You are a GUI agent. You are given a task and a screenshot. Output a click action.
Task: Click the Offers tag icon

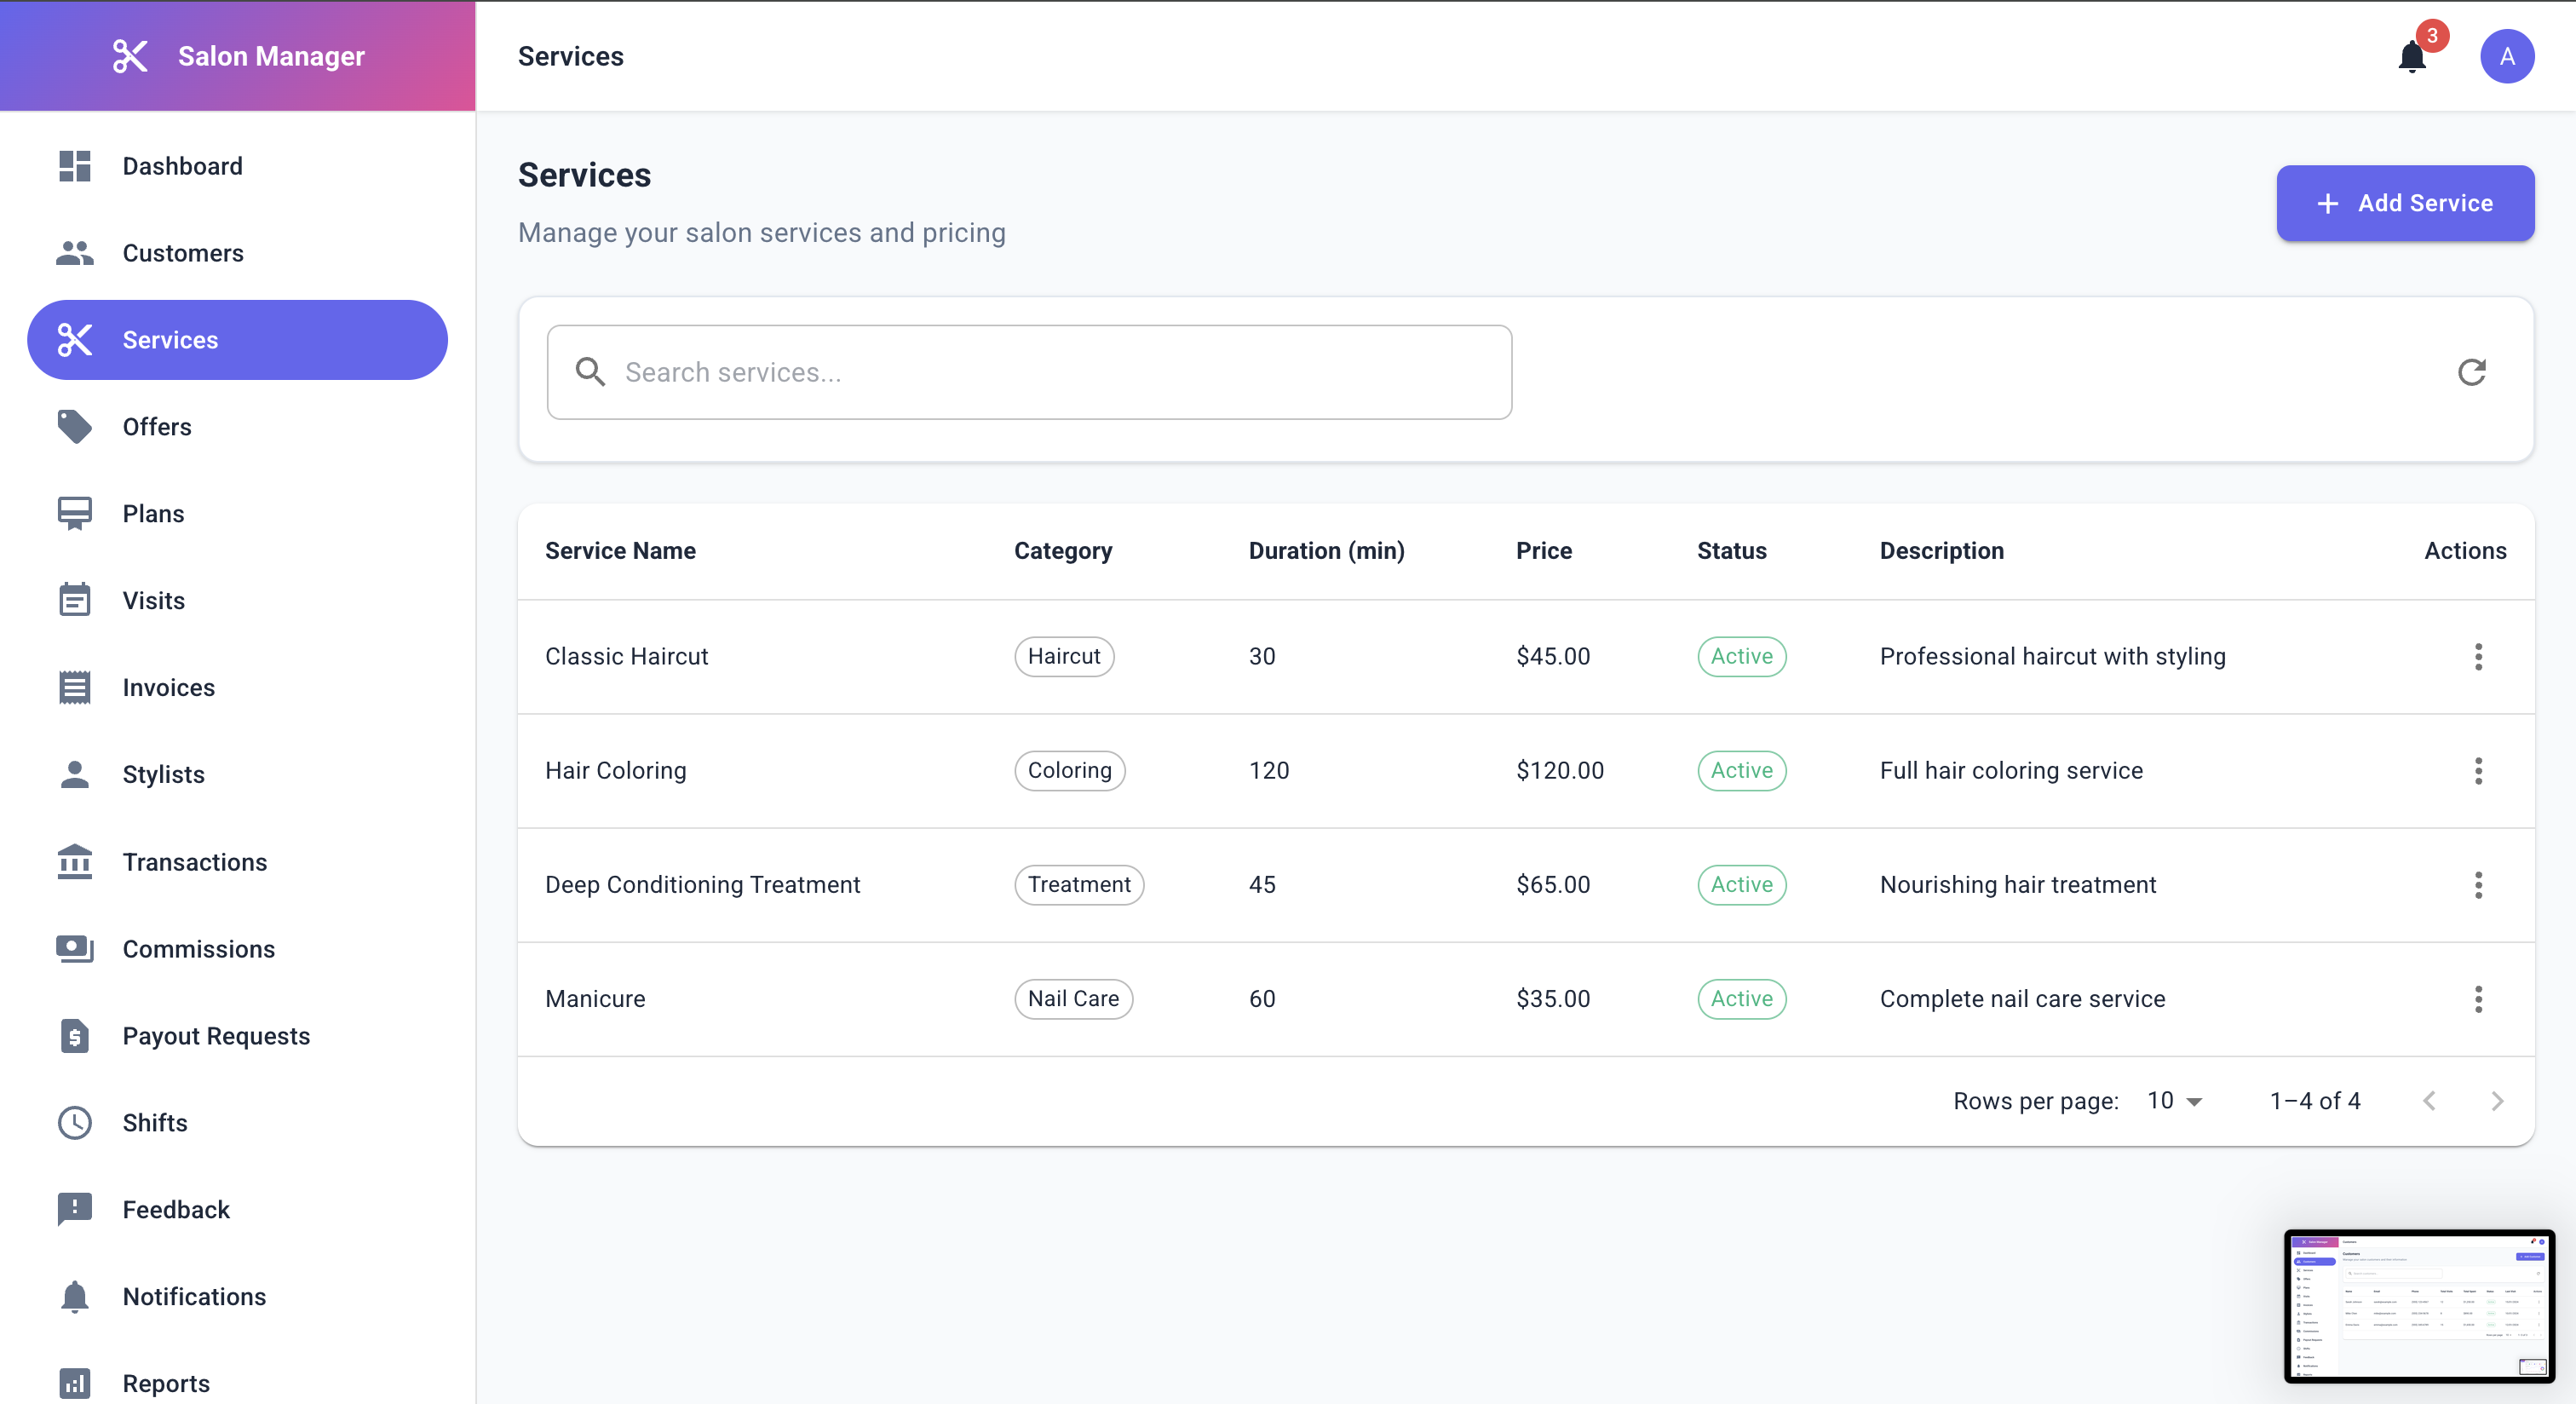[75, 427]
